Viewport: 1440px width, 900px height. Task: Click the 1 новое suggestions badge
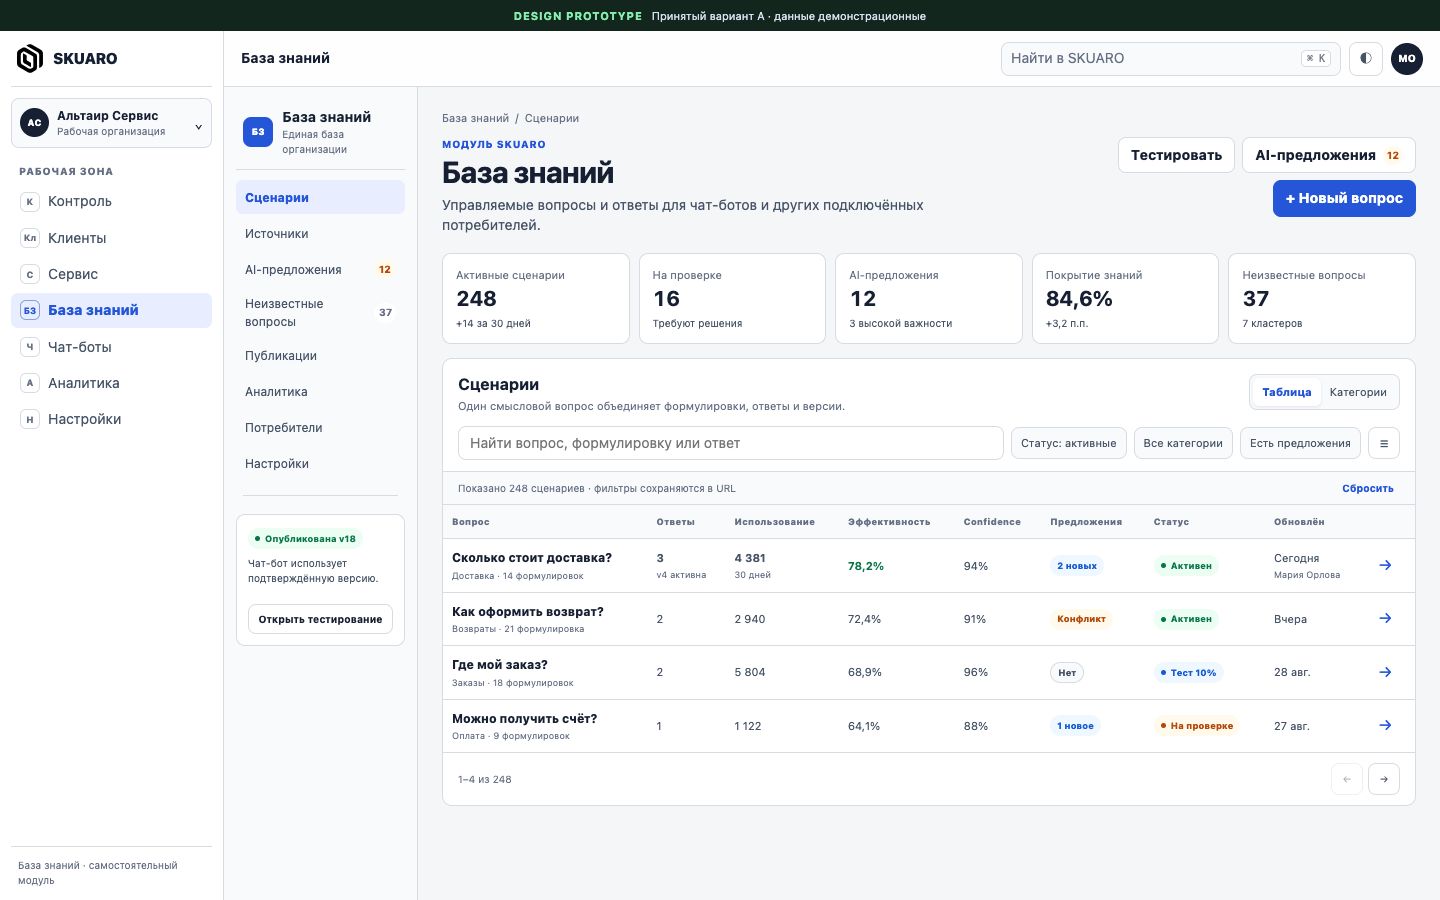tap(1075, 726)
